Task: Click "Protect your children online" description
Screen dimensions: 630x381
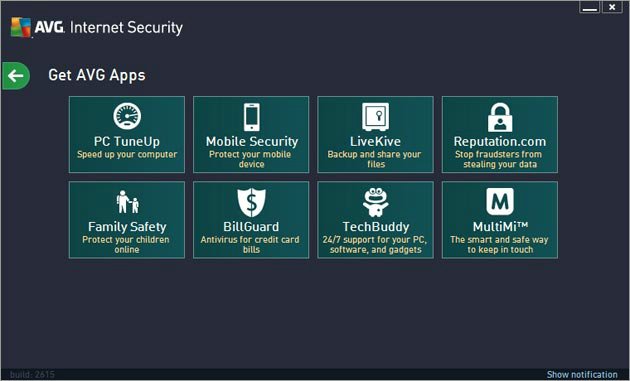Action: 126,244
